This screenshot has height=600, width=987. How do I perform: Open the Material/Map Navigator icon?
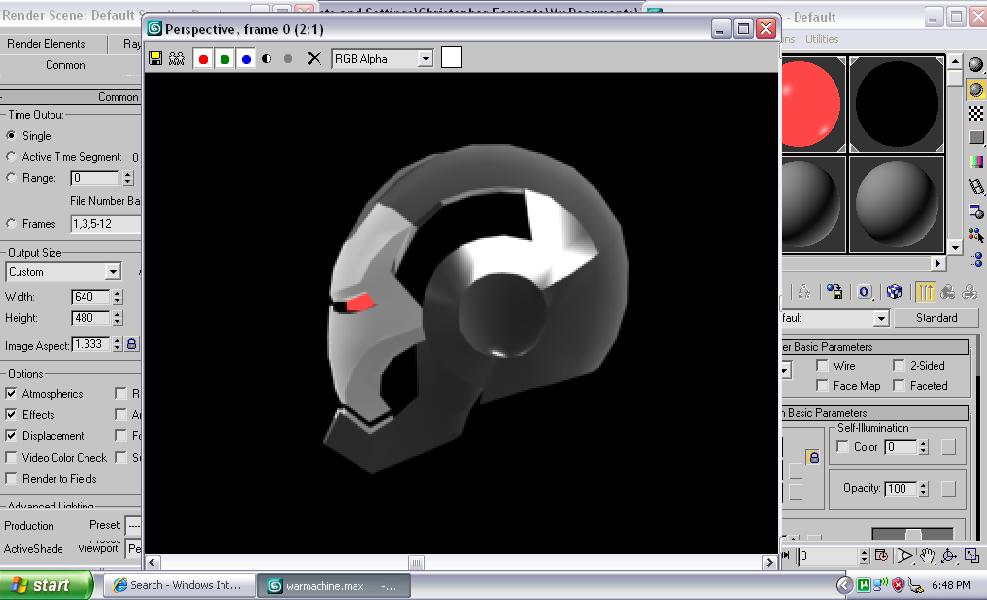click(x=976, y=259)
